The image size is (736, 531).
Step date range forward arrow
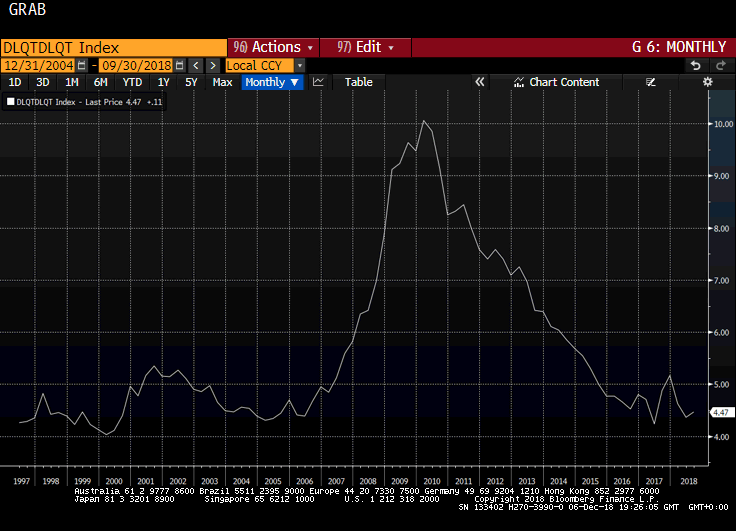click(213, 65)
